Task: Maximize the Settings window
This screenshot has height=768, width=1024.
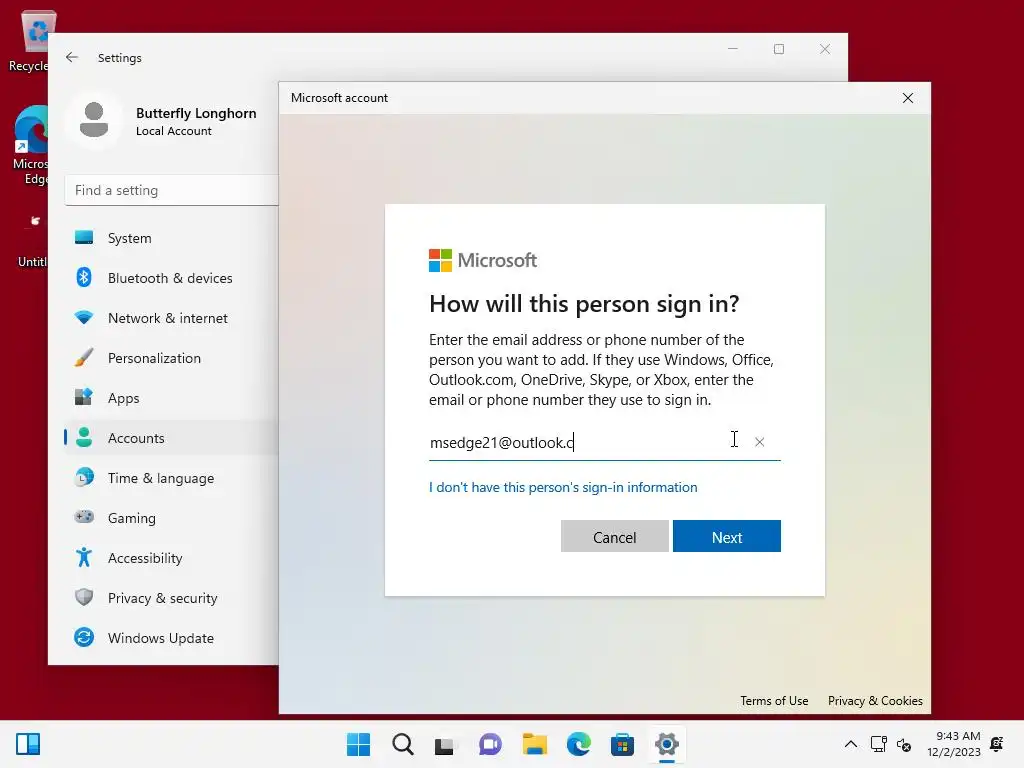Action: pyautogui.click(x=778, y=49)
